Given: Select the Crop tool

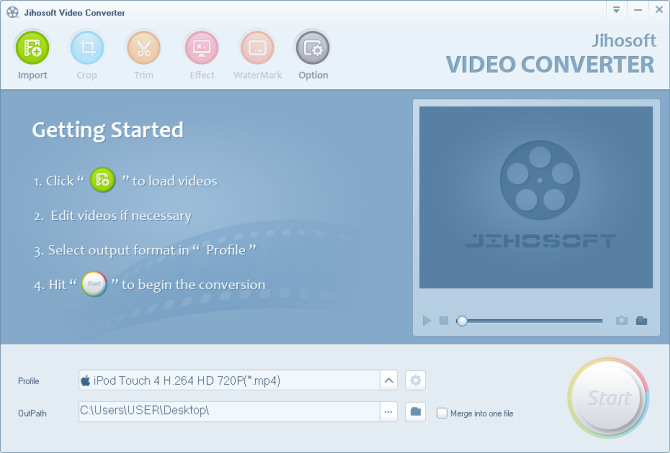Looking at the screenshot, I should (87, 48).
